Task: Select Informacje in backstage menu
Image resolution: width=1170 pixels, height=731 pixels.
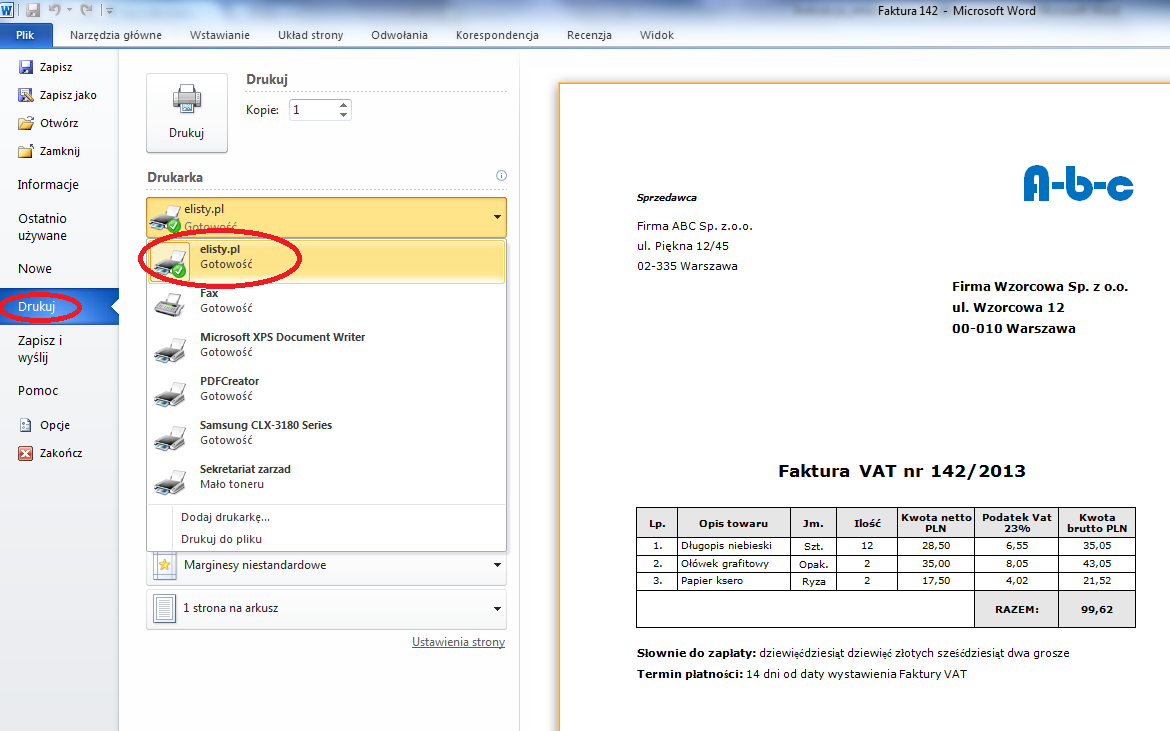Action: [x=59, y=184]
